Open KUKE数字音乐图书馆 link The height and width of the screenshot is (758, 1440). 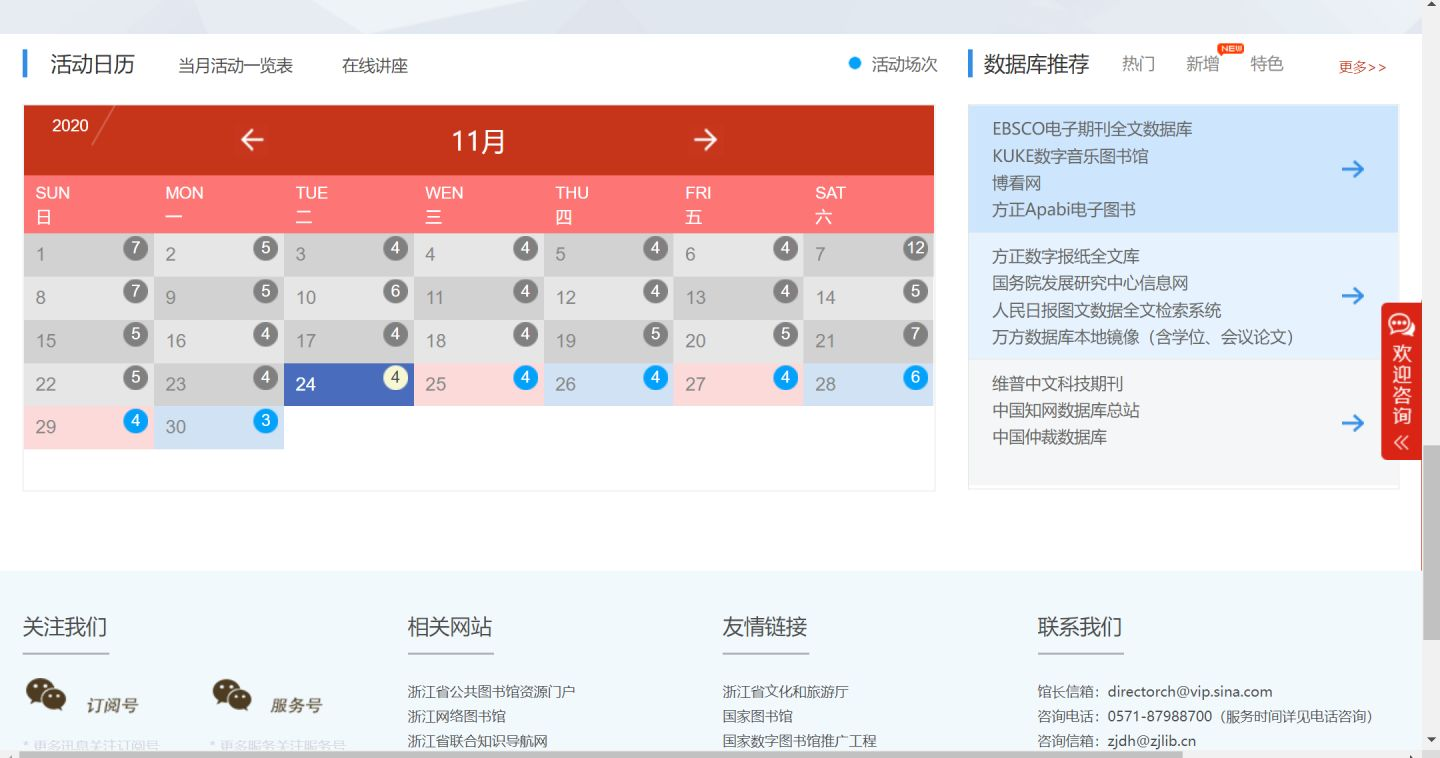point(1070,156)
